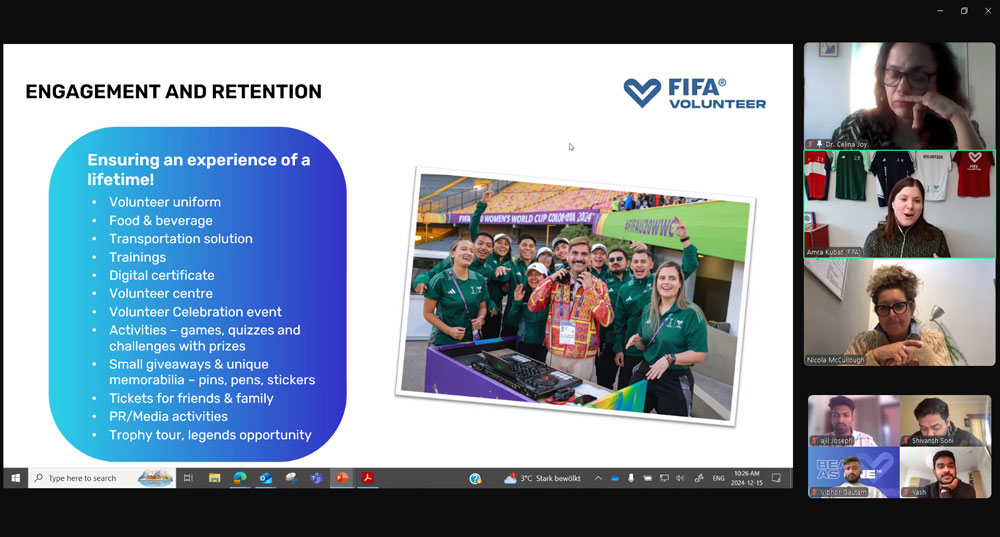This screenshot has width=1000, height=537.
Task: Open PowerPoint from the taskbar
Action: 342,478
